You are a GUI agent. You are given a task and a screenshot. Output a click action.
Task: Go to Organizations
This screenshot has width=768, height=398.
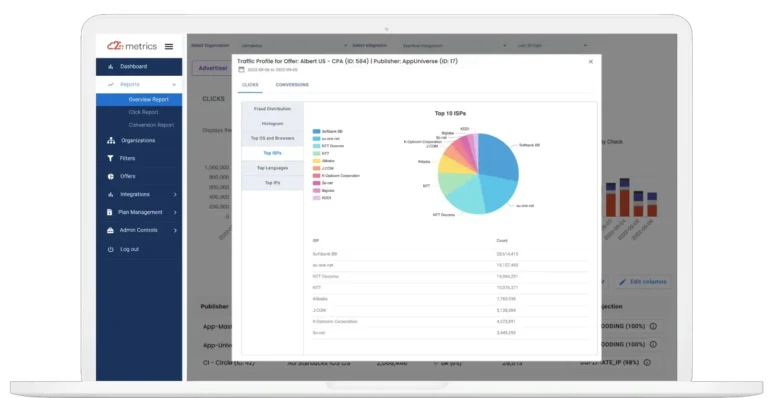[x=138, y=140]
